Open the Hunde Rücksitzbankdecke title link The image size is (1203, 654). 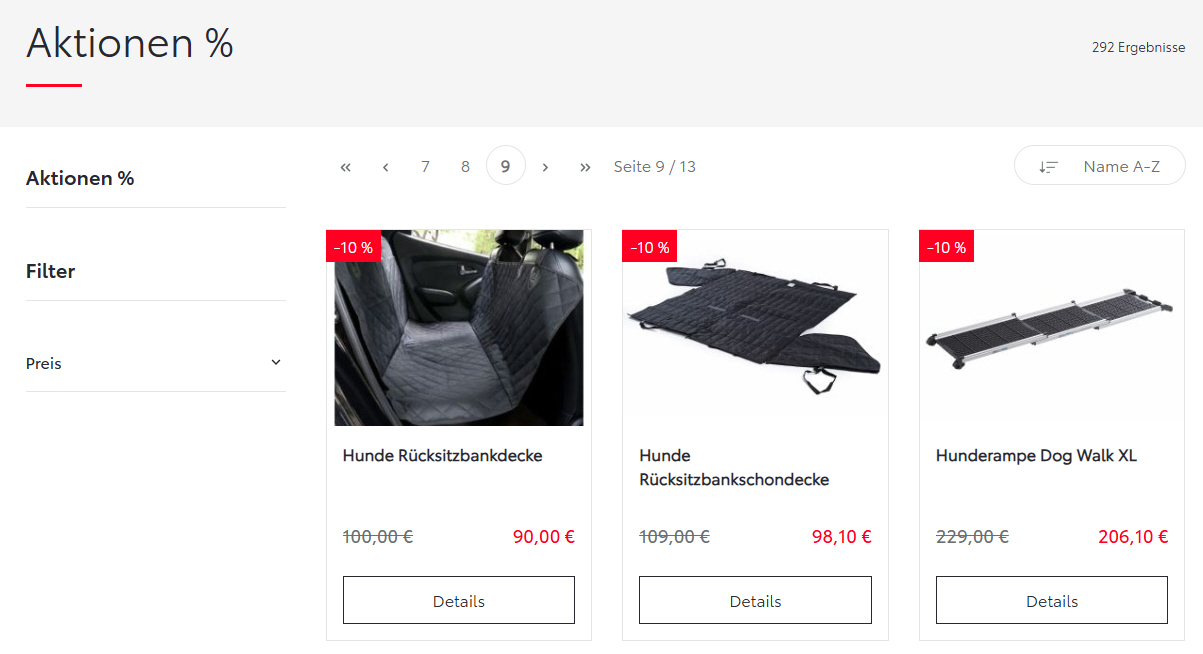click(x=442, y=456)
